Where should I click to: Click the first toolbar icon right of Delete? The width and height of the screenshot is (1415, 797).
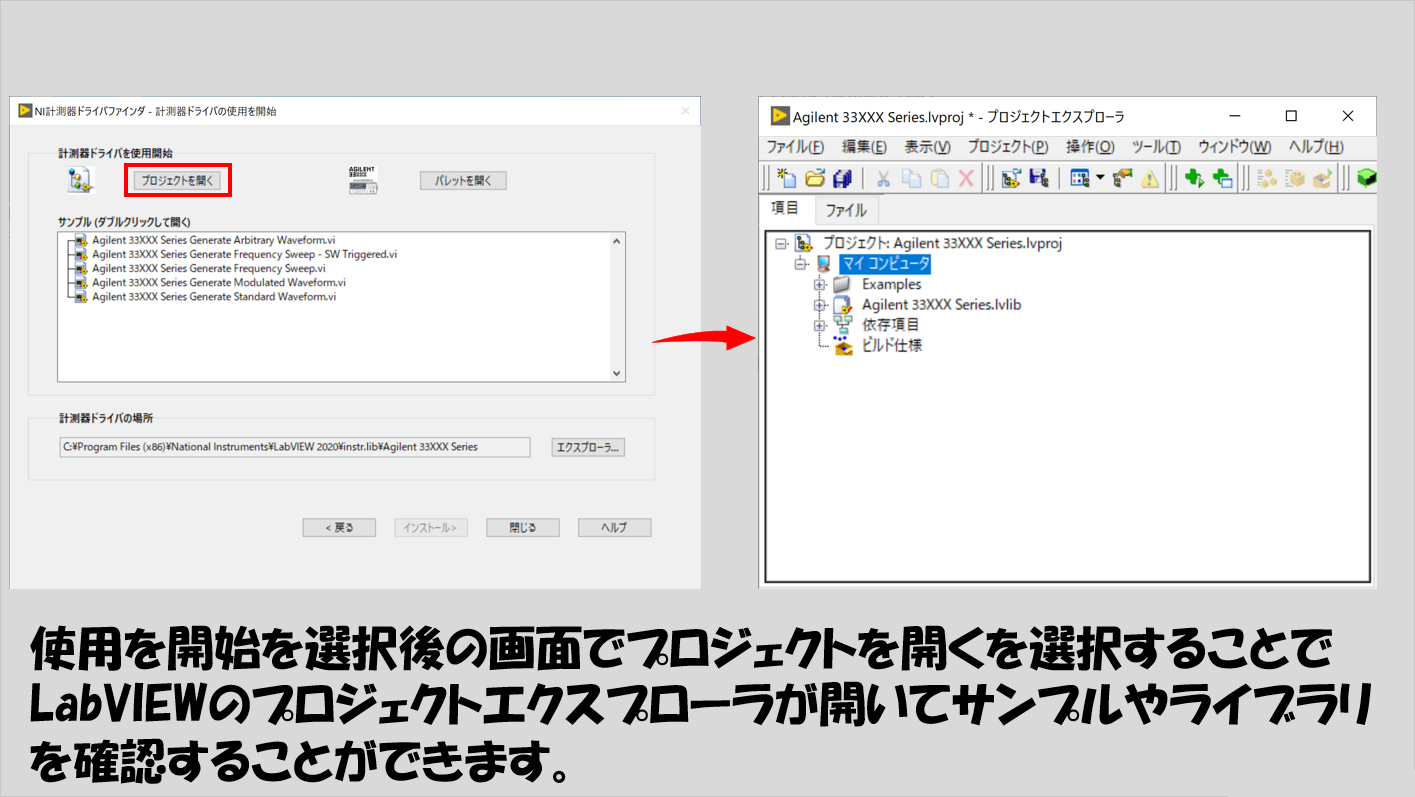(x=1010, y=178)
